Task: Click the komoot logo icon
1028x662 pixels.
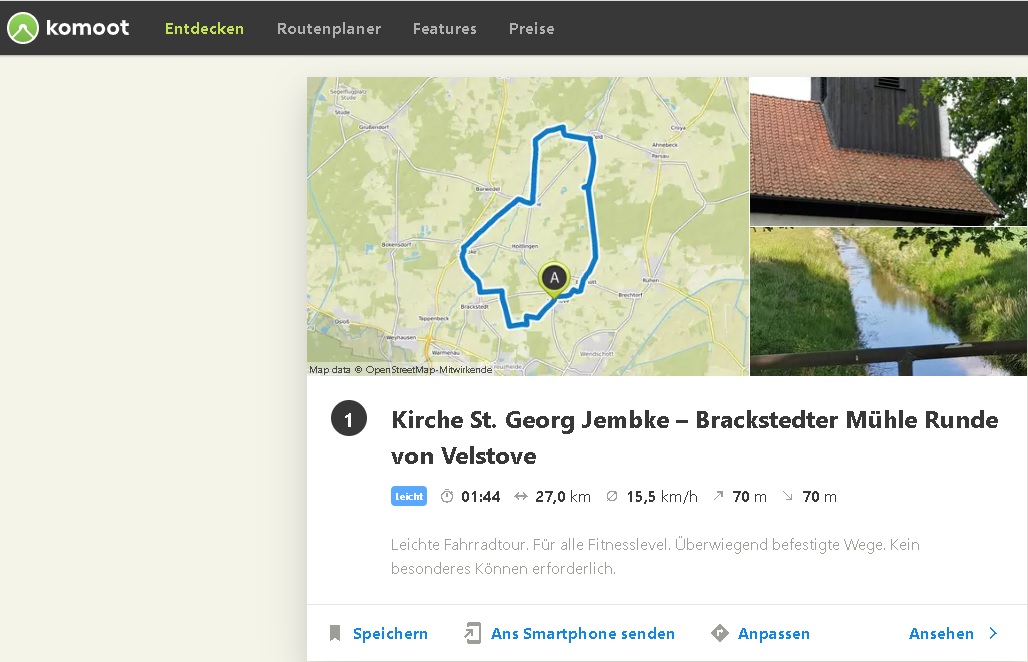Action: pyautogui.click(x=23, y=28)
